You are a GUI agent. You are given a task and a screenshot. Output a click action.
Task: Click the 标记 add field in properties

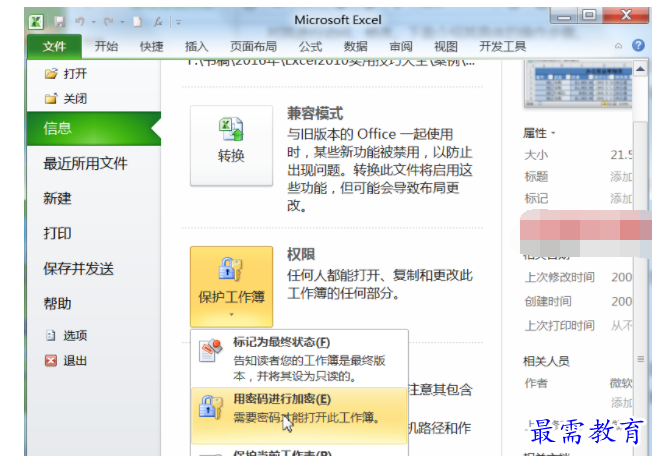pyautogui.click(x=621, y=198)
